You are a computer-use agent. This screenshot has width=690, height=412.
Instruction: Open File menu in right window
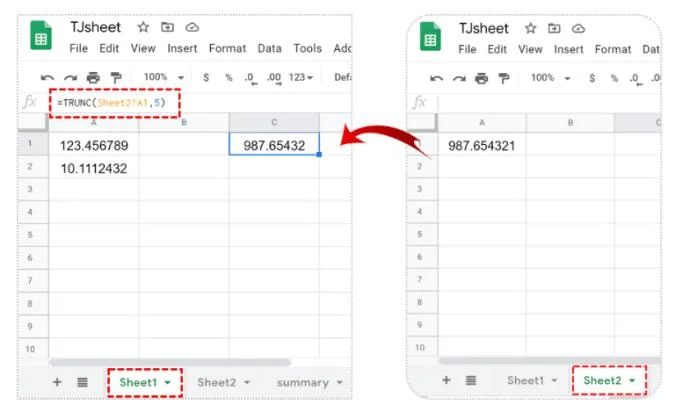[x=467, y=49]
